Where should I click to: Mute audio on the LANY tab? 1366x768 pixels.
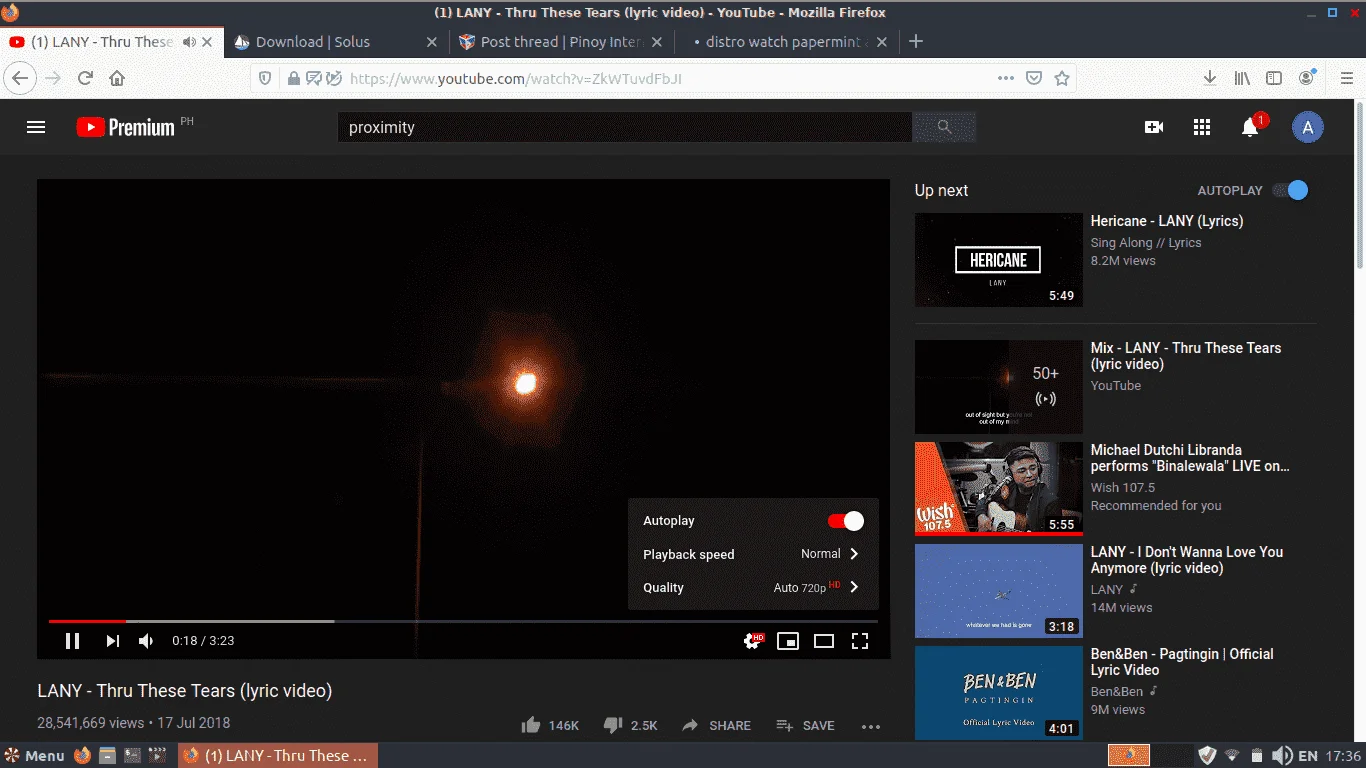(189, 42)
